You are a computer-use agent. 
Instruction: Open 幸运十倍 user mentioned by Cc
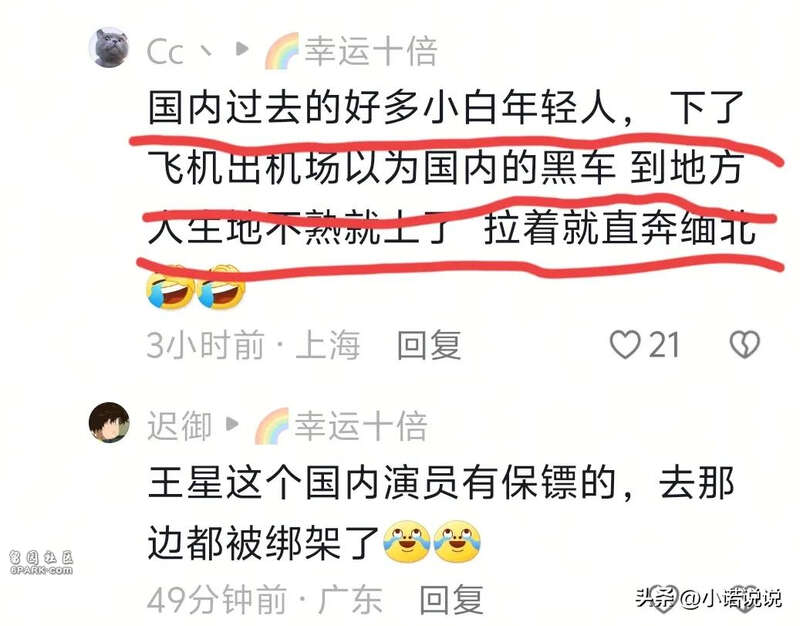371,51
